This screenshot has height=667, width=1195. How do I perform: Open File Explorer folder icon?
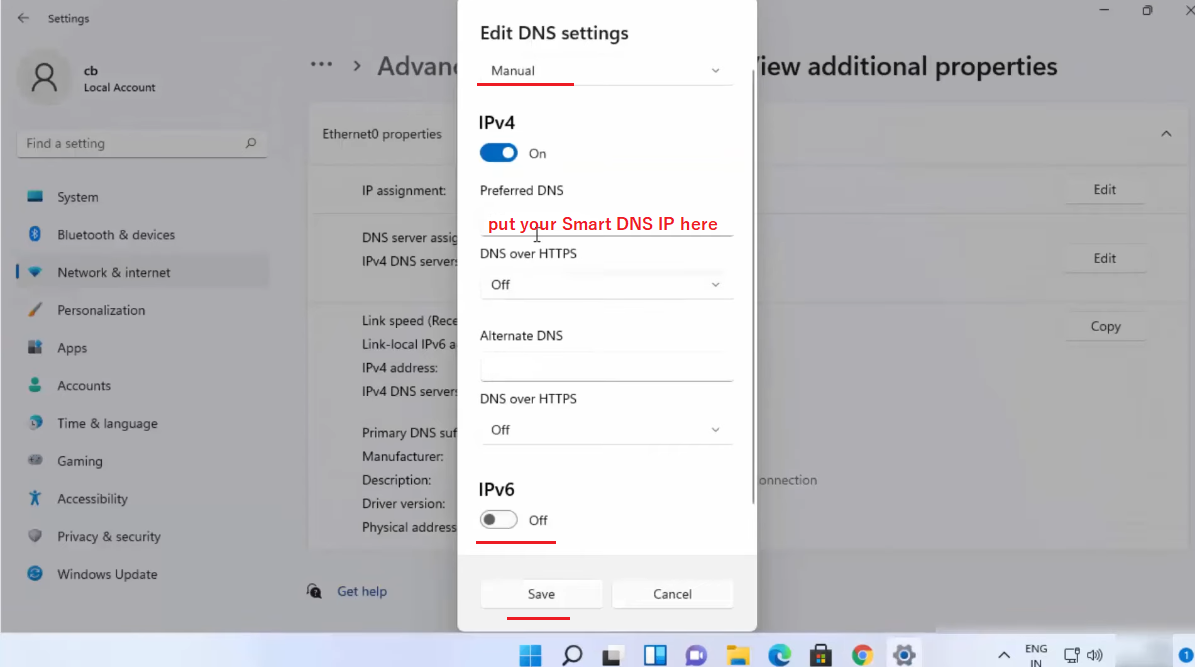click(x=738, y=655)
